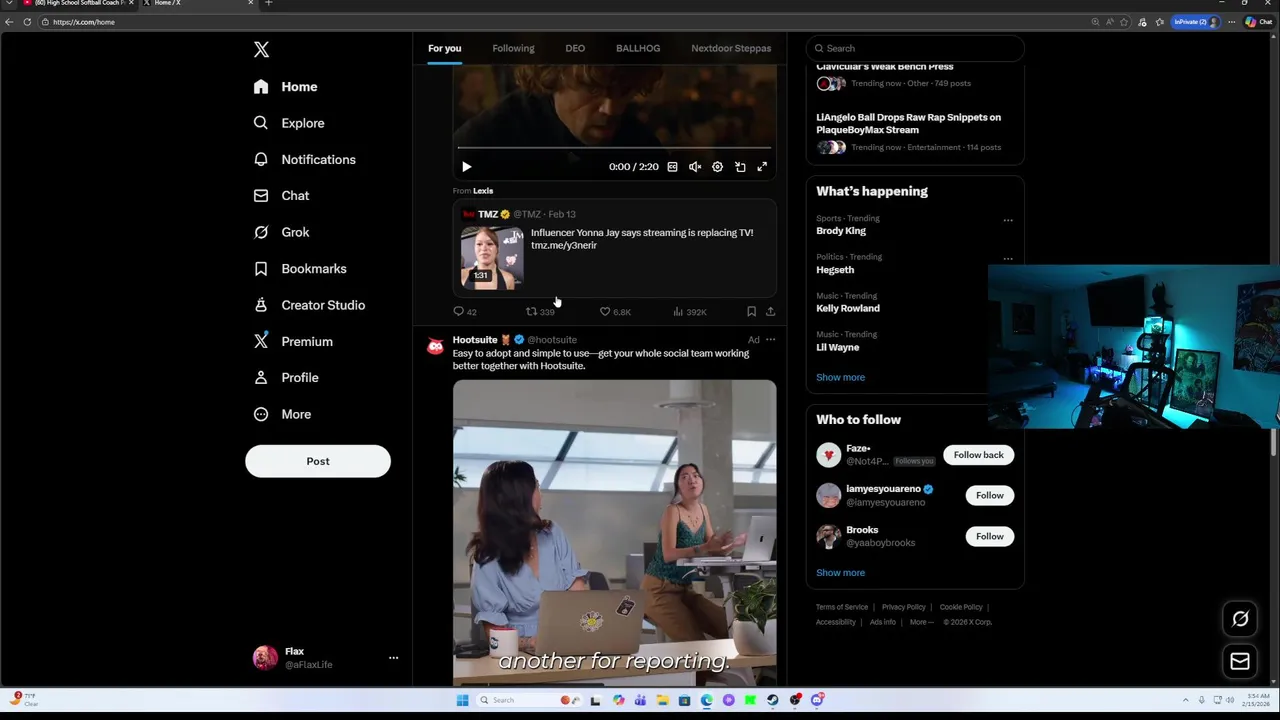
Task: Enter fullscreen for the video
Action: tap(762, 167)
